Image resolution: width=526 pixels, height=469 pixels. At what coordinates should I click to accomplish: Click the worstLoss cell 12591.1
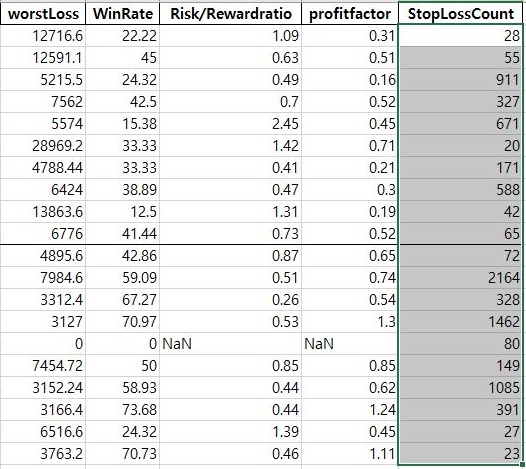click(x=43, y=58)
